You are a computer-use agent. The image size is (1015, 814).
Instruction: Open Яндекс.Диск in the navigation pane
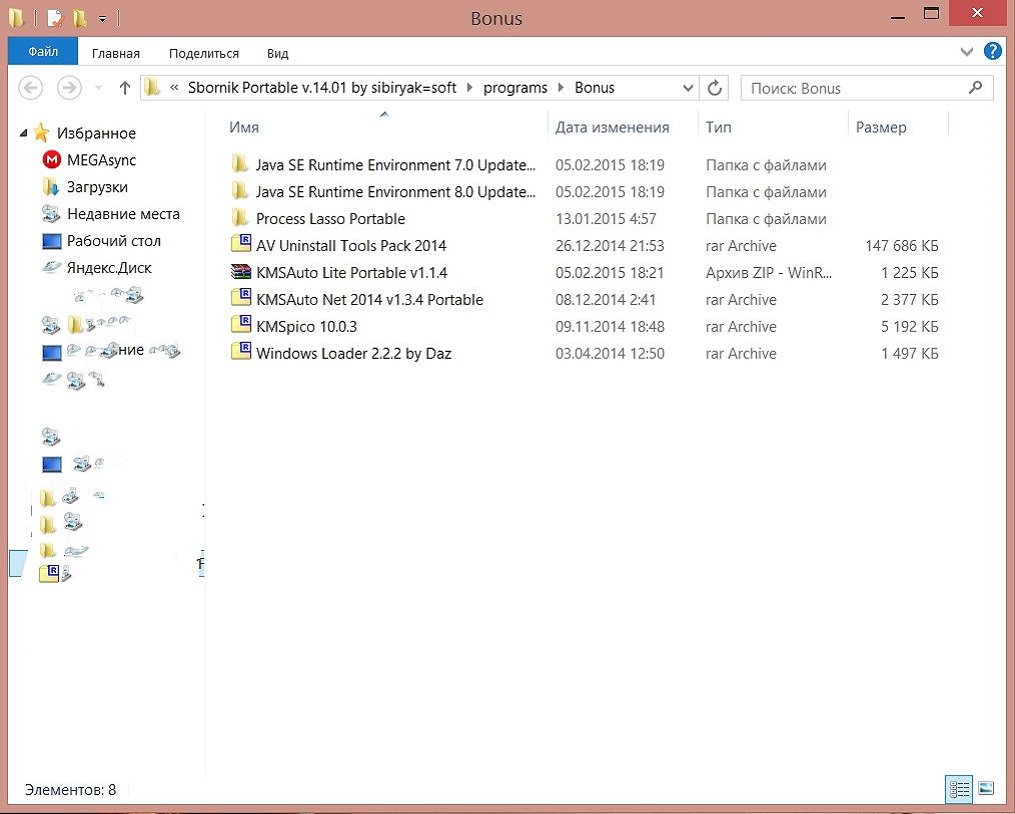109,267
